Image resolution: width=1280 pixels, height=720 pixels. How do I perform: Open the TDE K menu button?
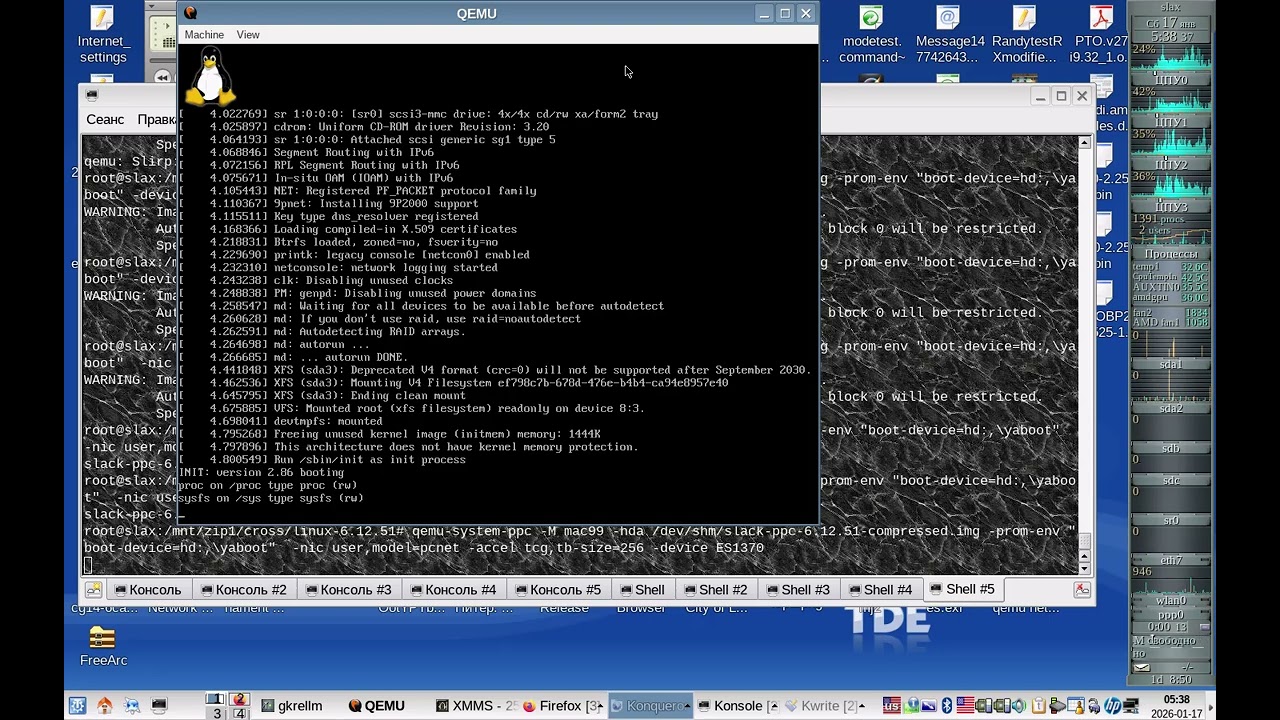[x=78, y=705]
